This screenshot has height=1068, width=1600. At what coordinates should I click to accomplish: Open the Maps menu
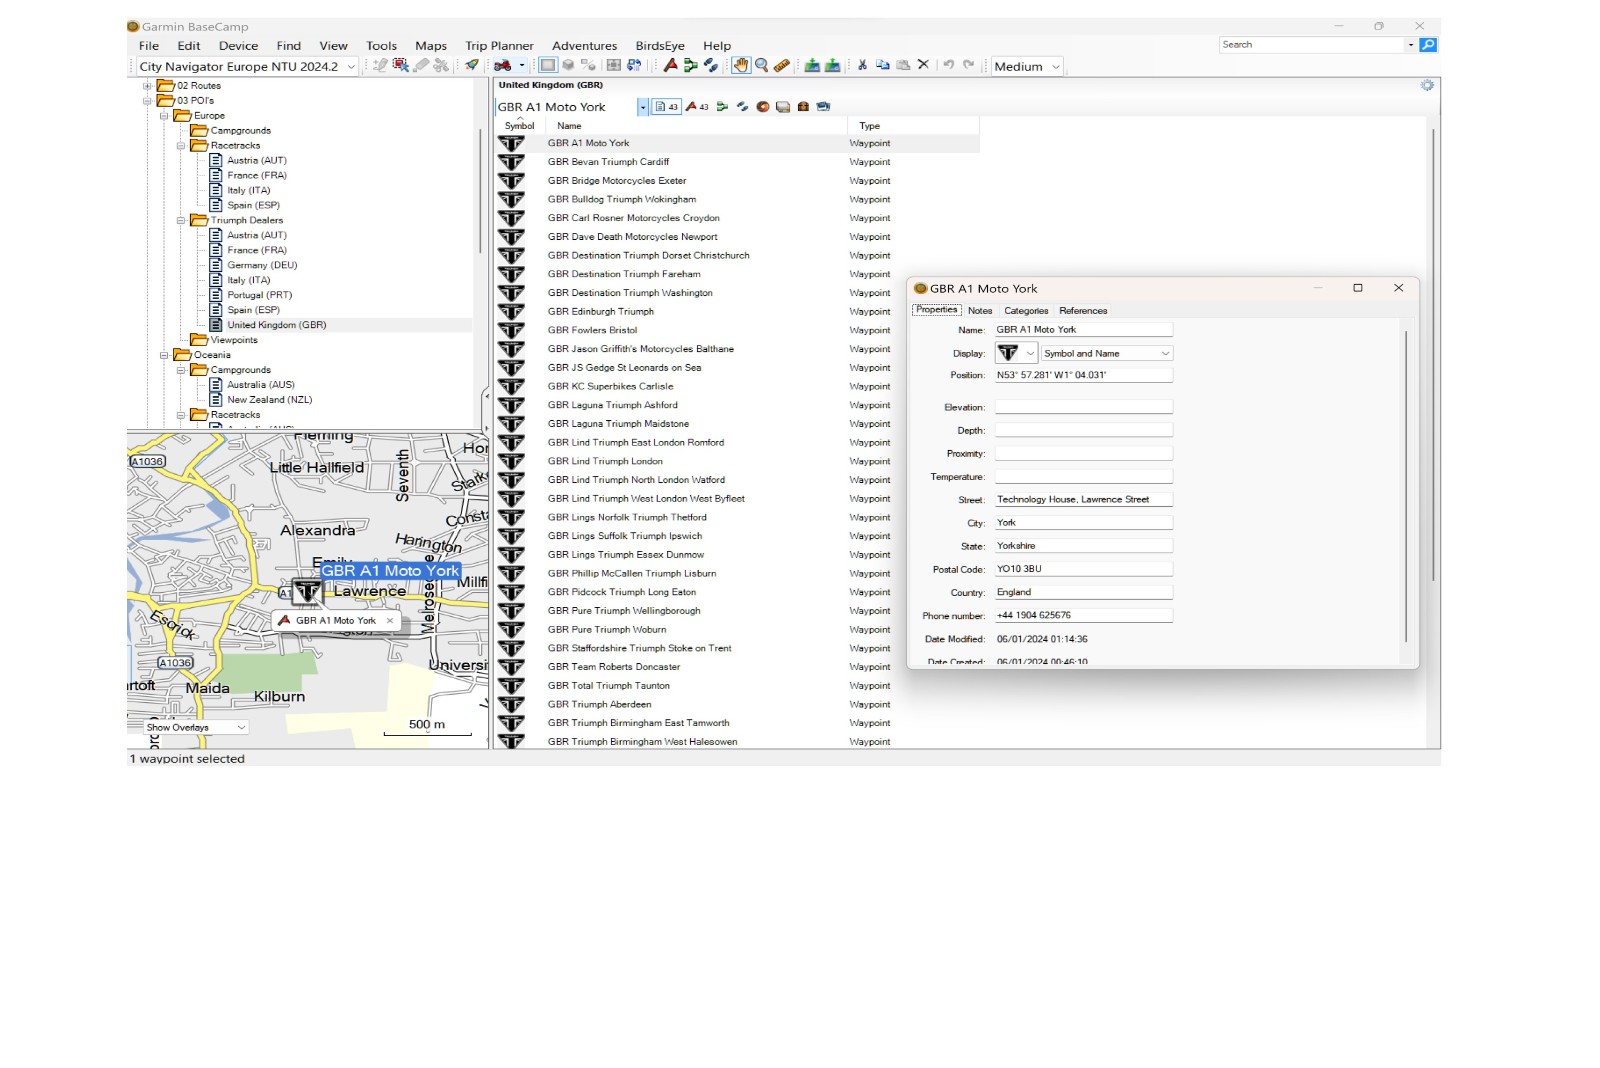431,46
